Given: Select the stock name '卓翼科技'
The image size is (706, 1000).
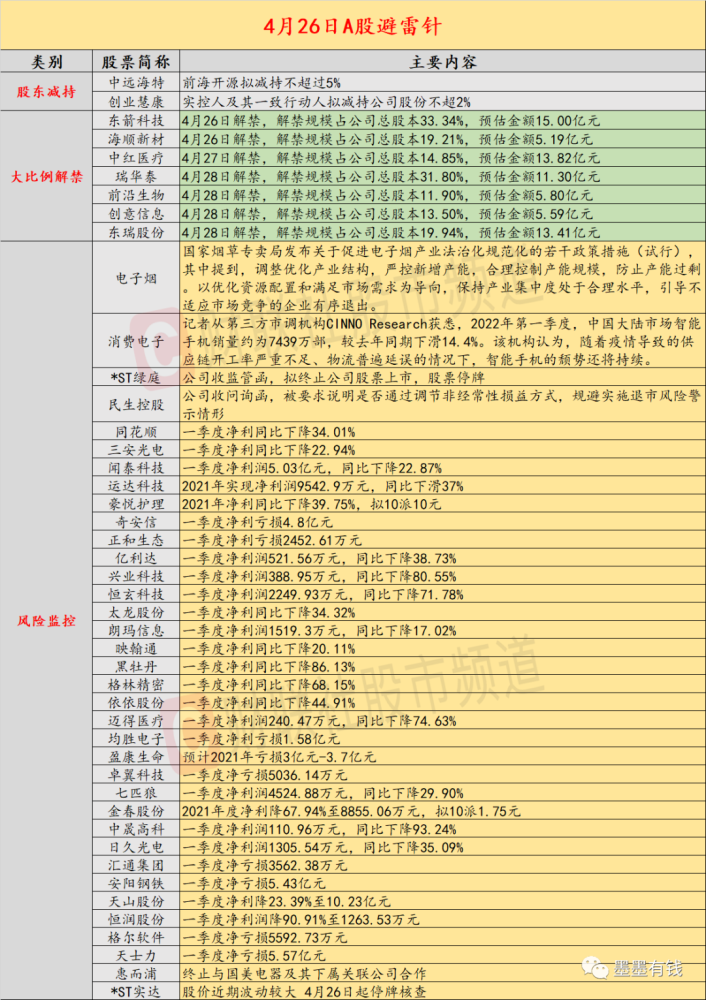Looking at the screenshot, I should coord(136,775).
